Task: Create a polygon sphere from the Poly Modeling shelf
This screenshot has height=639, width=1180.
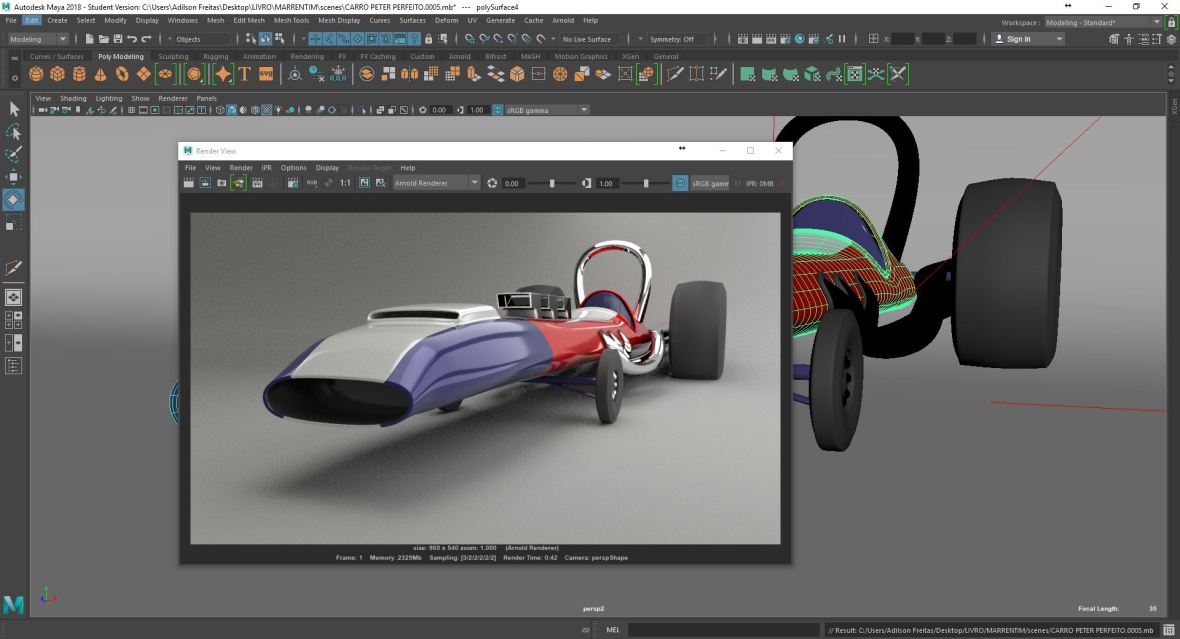Action: [x=34, y=74]
